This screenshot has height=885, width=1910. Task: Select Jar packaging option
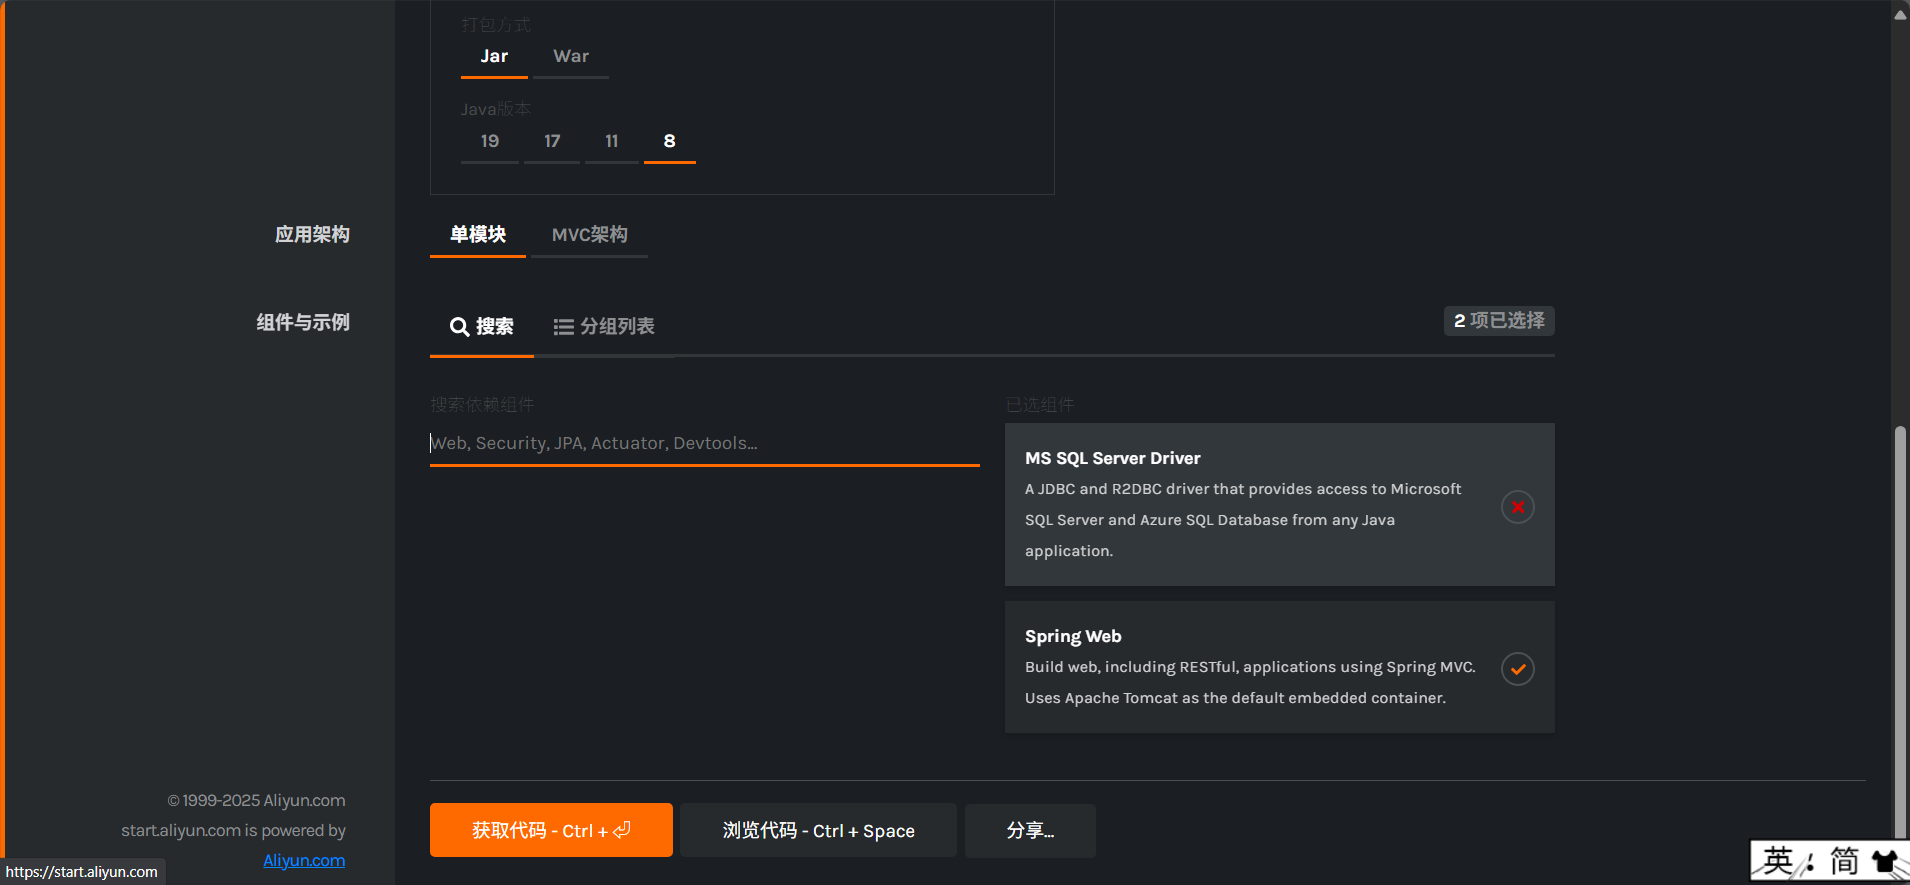point(494,57)
